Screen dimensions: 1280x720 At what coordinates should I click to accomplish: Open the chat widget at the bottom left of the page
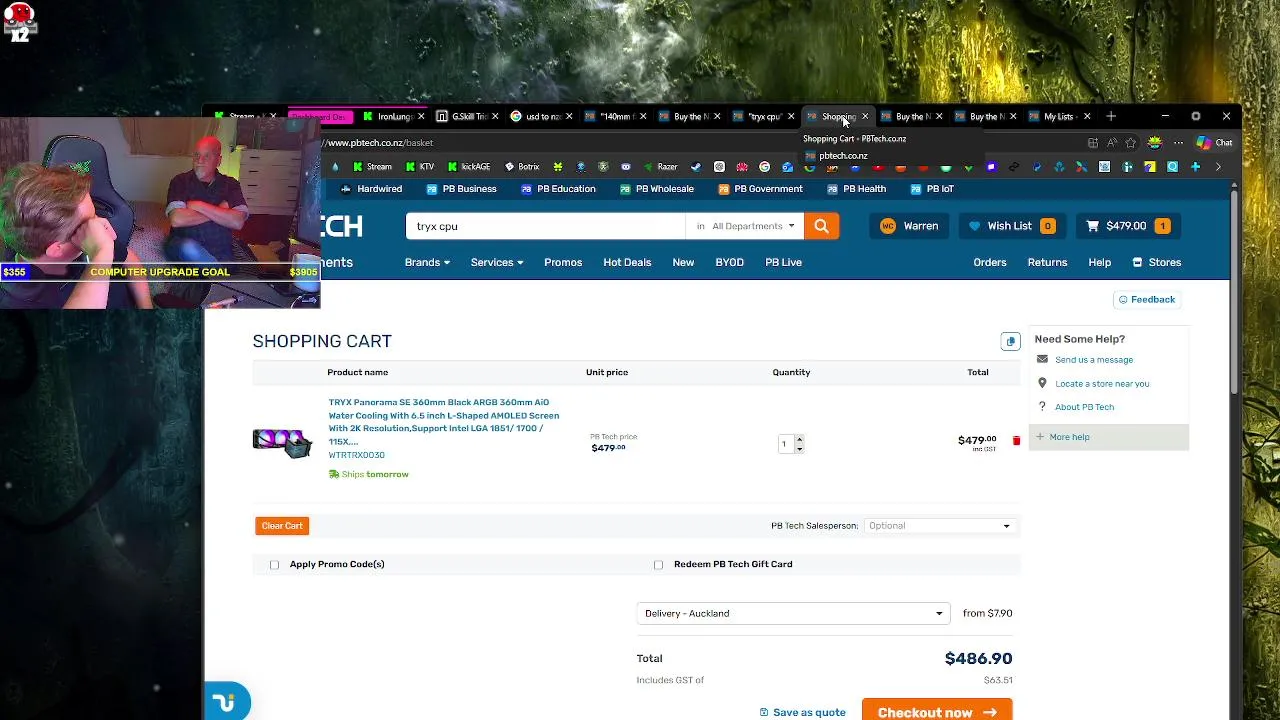226,702
